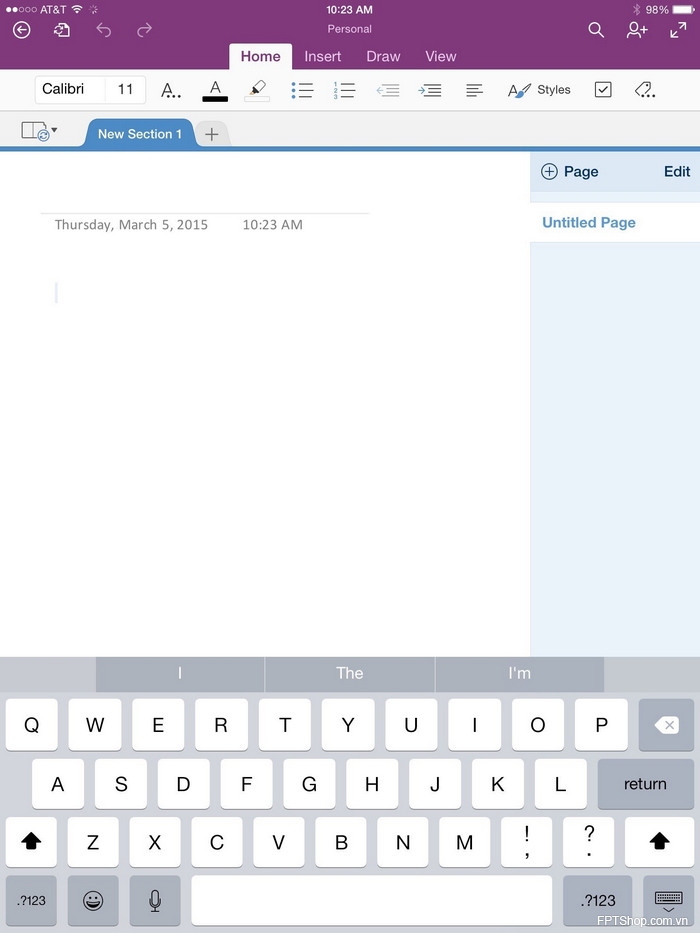Open the Styles gallery
Image resolution: width=700 pixels, height=933 pixels.
coord(539,90)
